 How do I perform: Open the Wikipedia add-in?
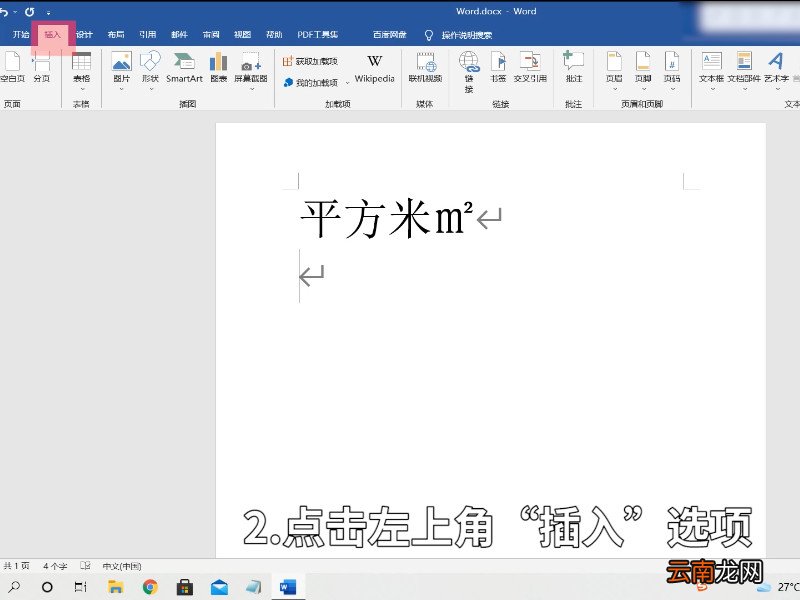pyautogui.click(x=374, y=68)
